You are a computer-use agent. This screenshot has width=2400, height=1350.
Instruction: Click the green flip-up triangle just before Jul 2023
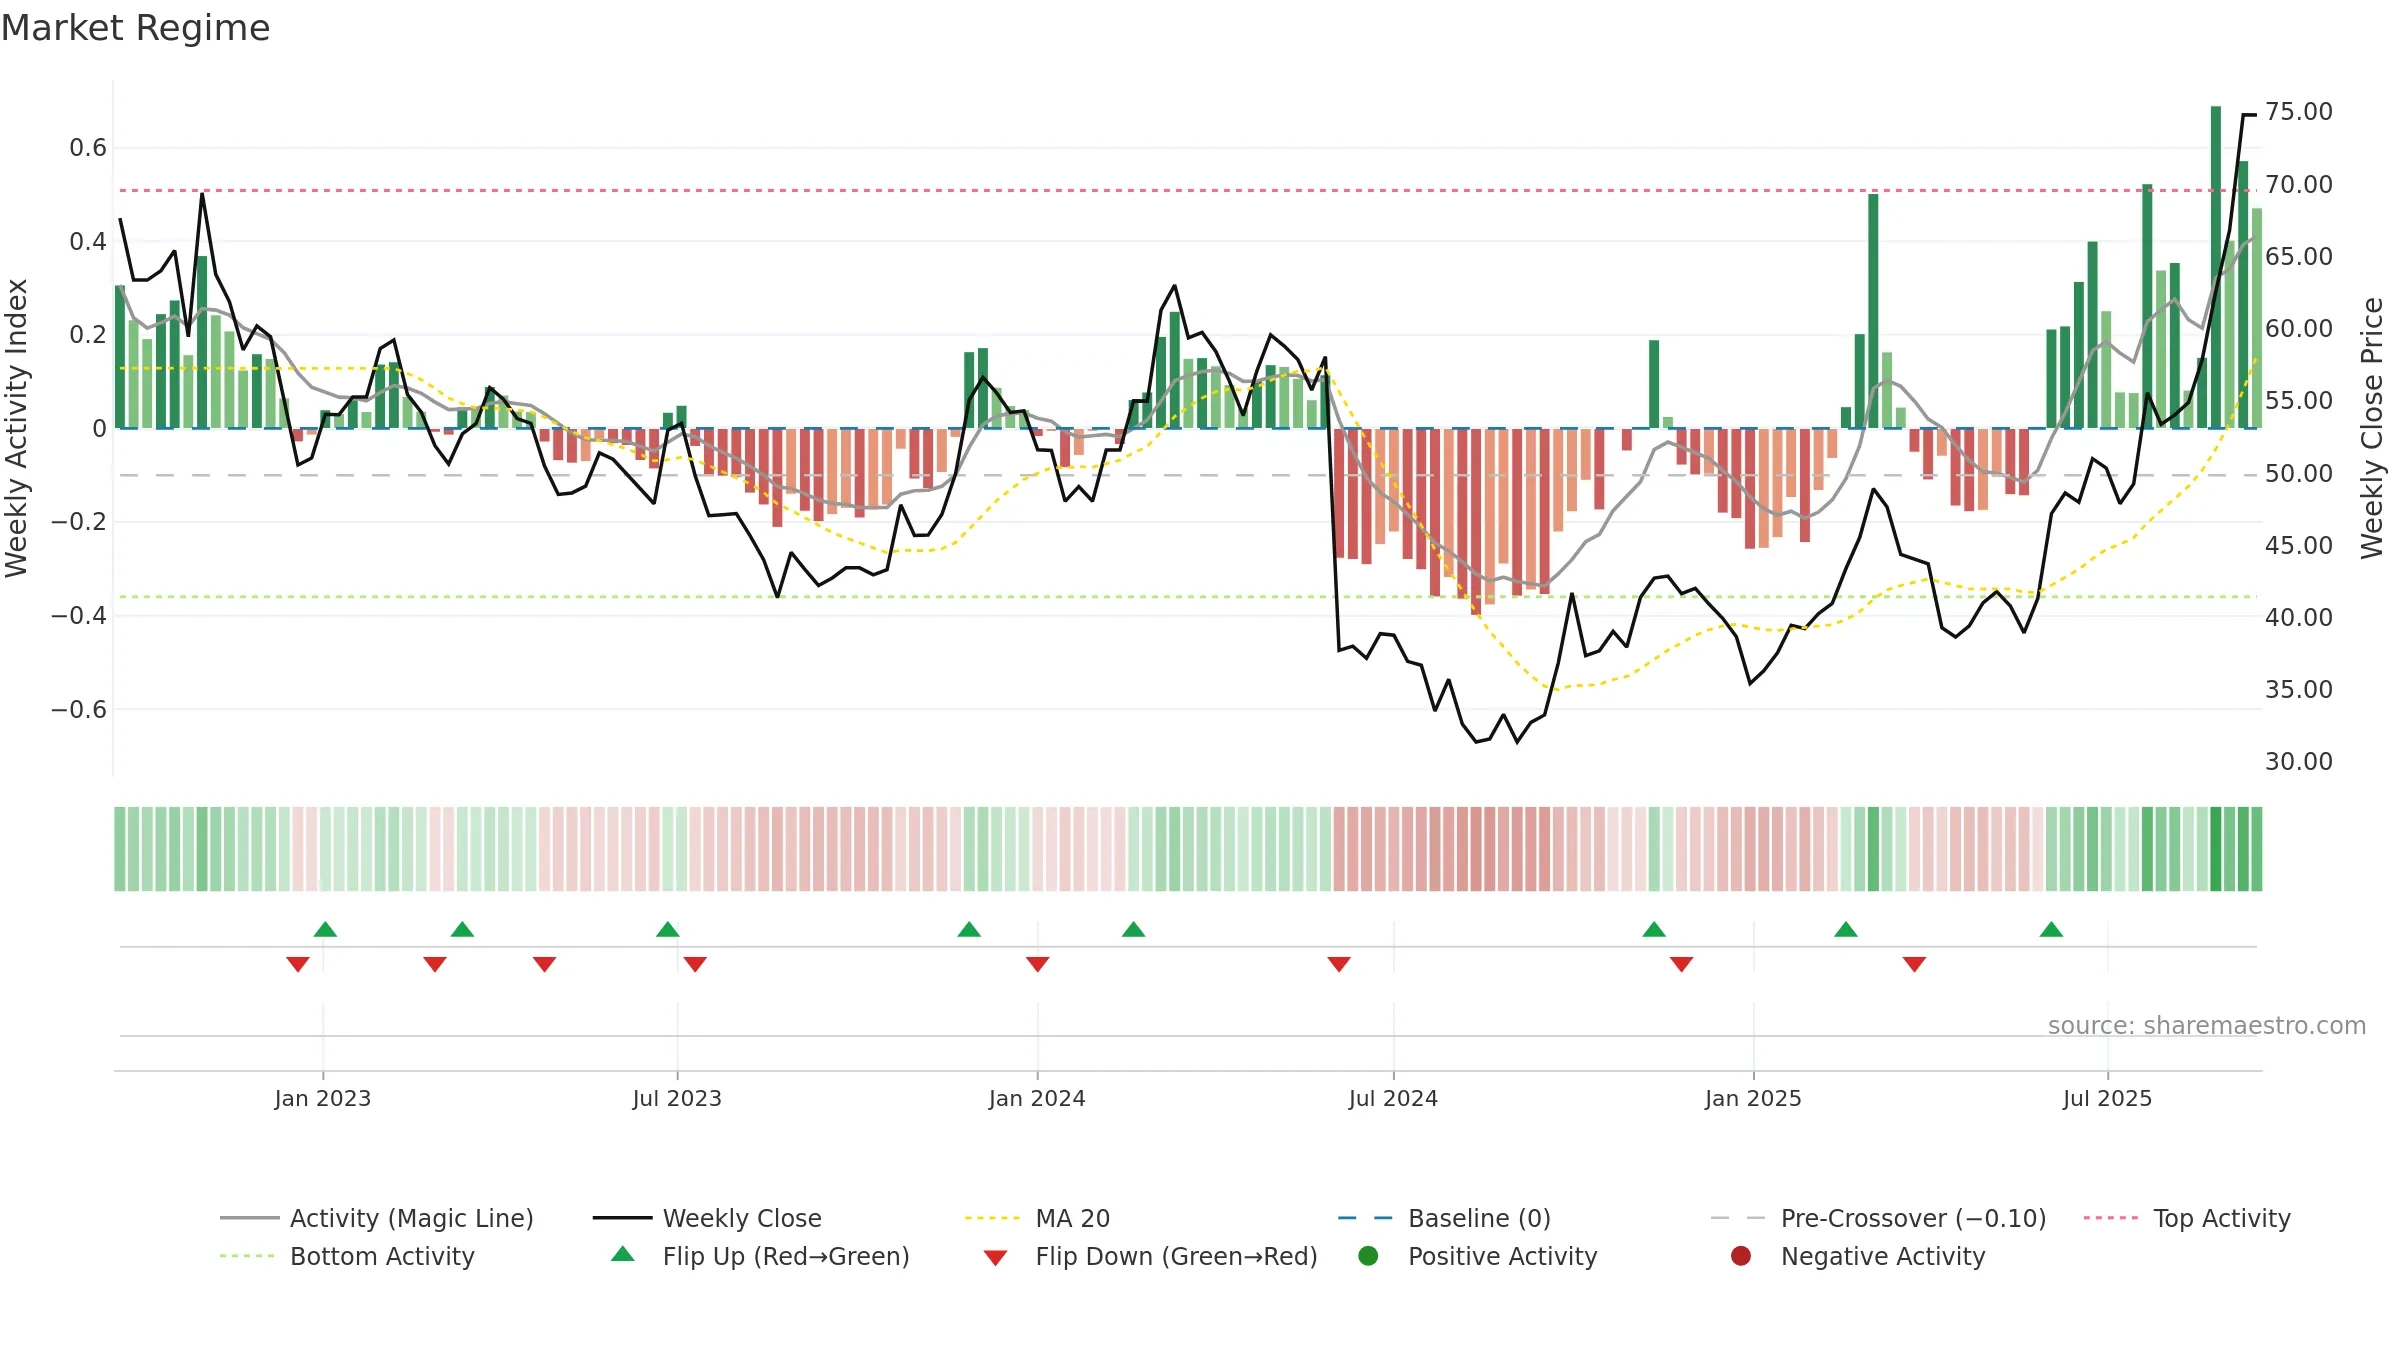coord(668,929)
